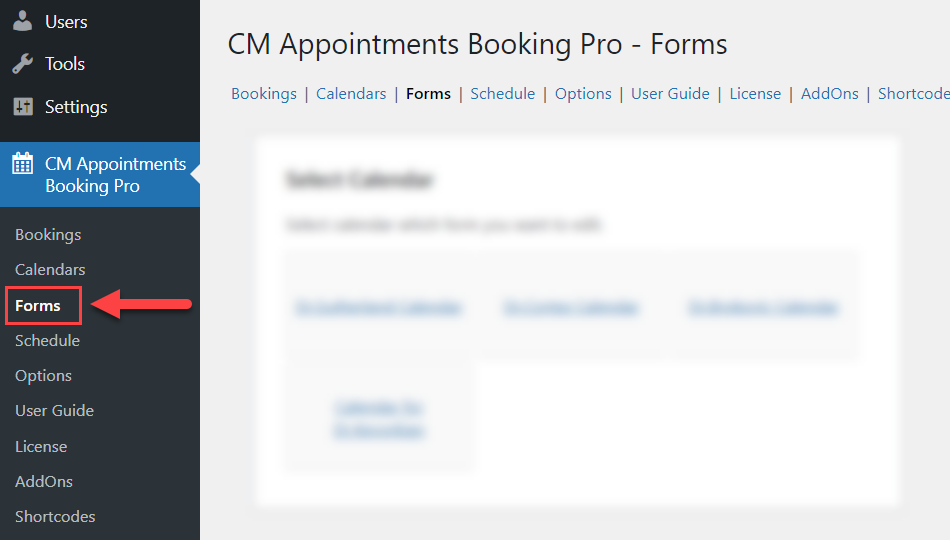Click the Tools wrench icon
The image size is (950, 540).
click(x=22, y=64)
